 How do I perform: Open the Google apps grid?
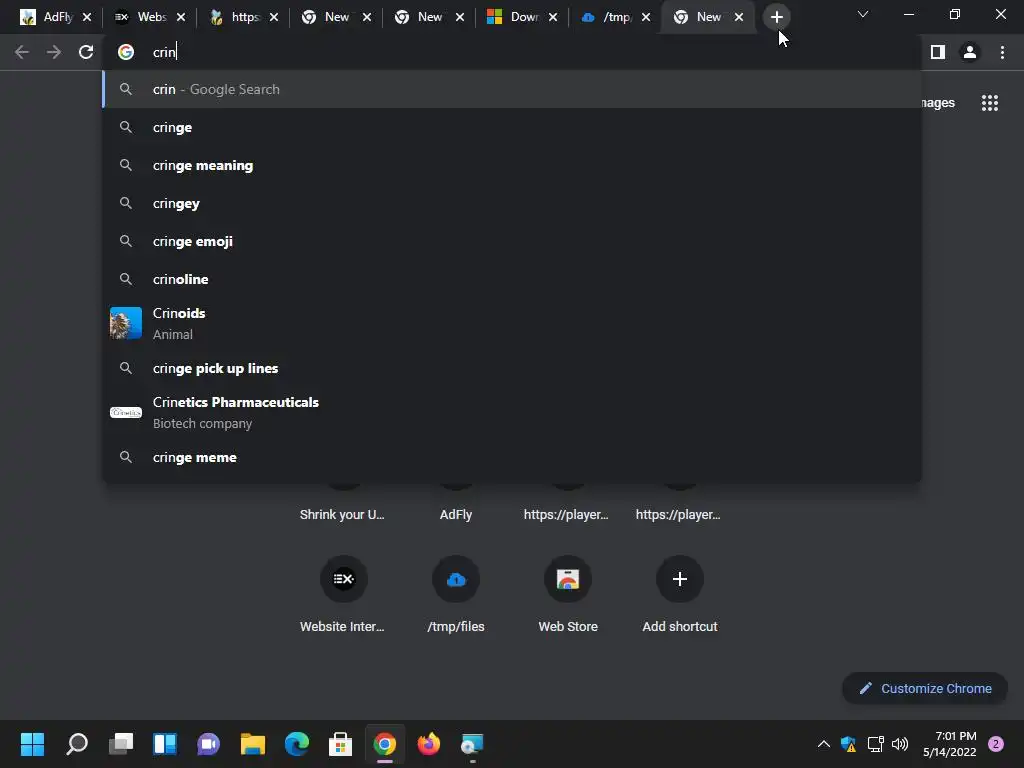[989, 103]
